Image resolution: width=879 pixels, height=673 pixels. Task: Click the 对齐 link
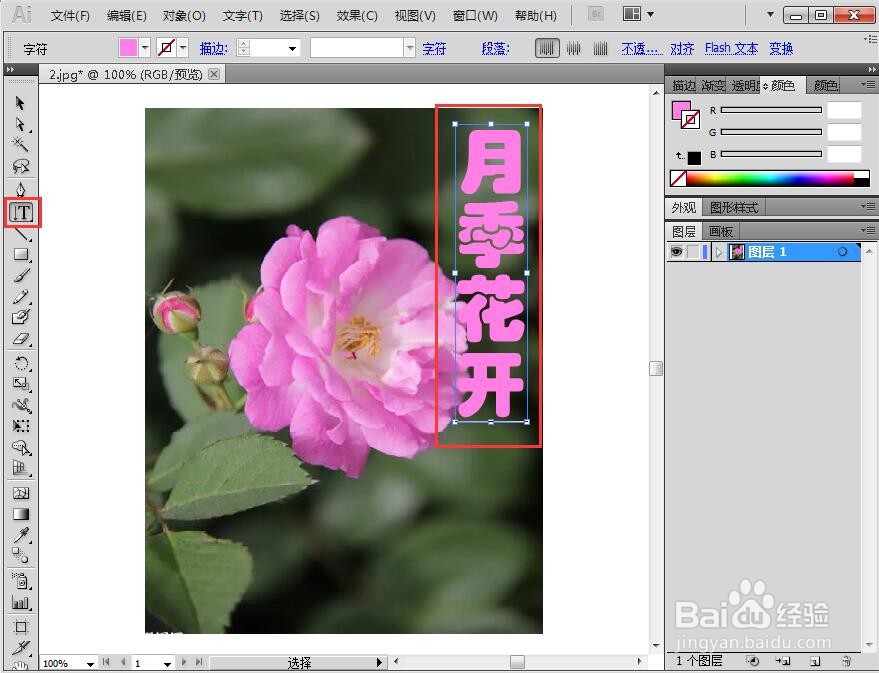coord(682,49)
